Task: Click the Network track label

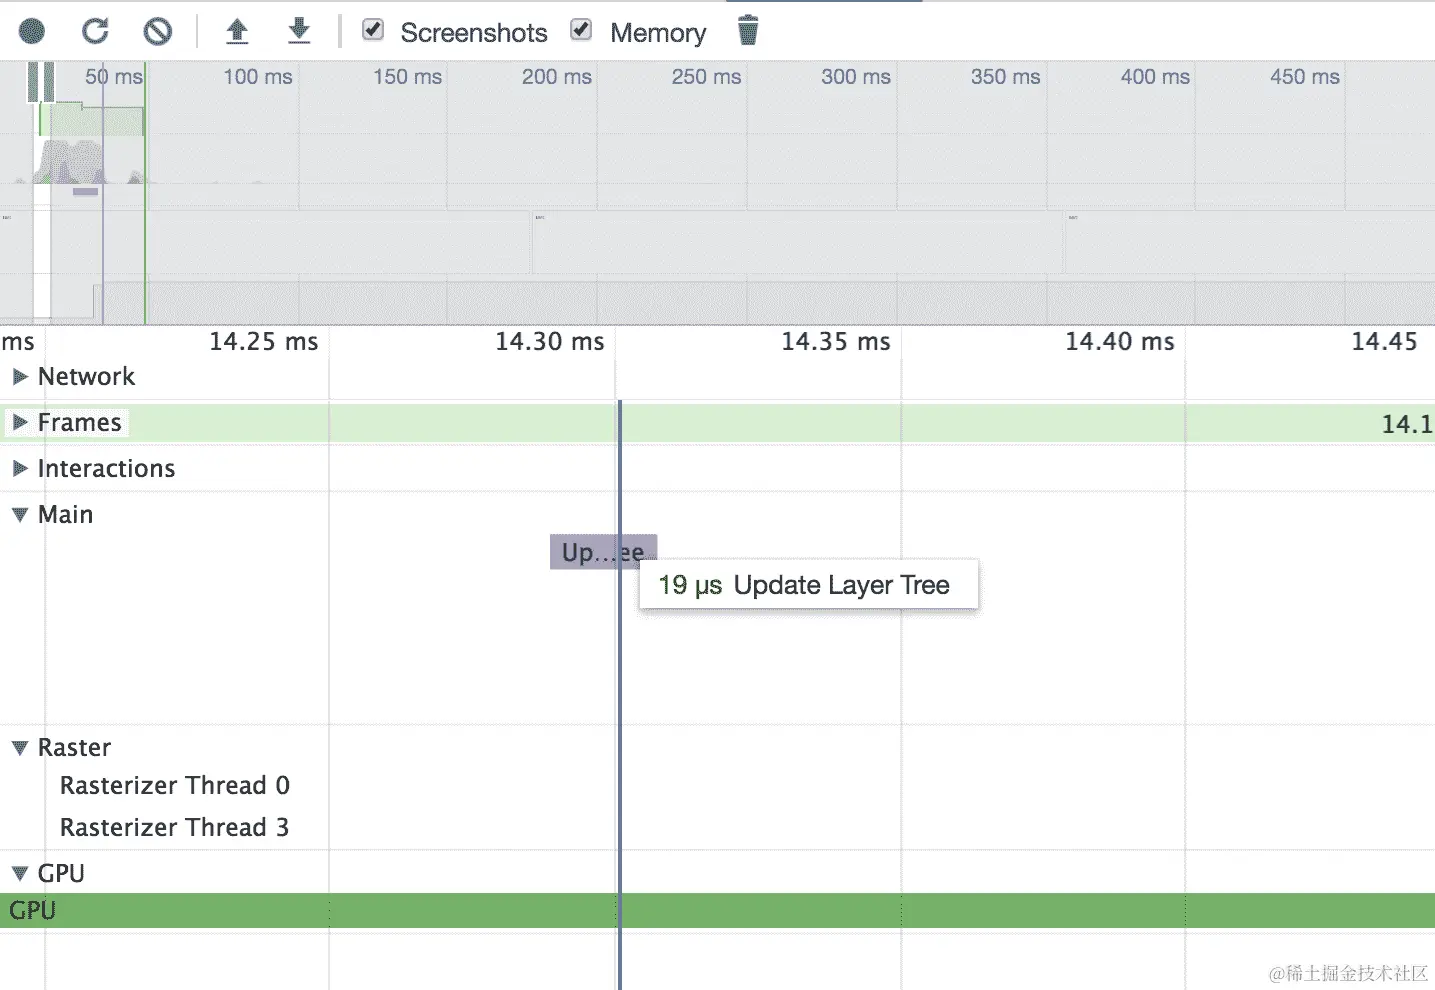Action: 86,377
